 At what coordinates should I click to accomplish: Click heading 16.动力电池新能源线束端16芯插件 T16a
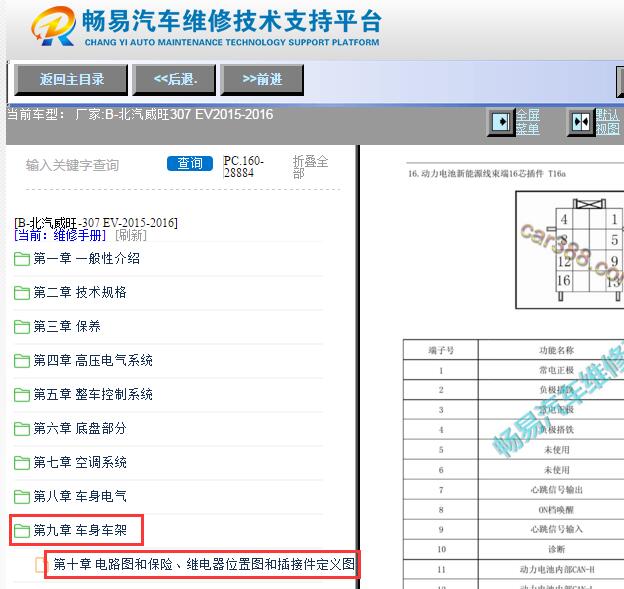(x=487, y=174)
